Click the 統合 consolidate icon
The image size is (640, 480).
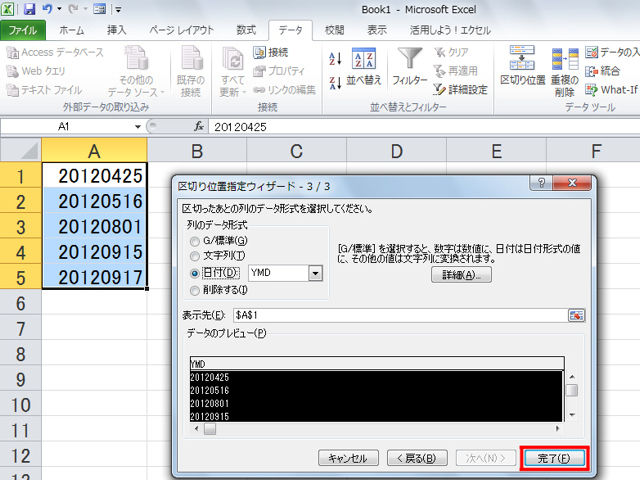[x=591, y=71]
